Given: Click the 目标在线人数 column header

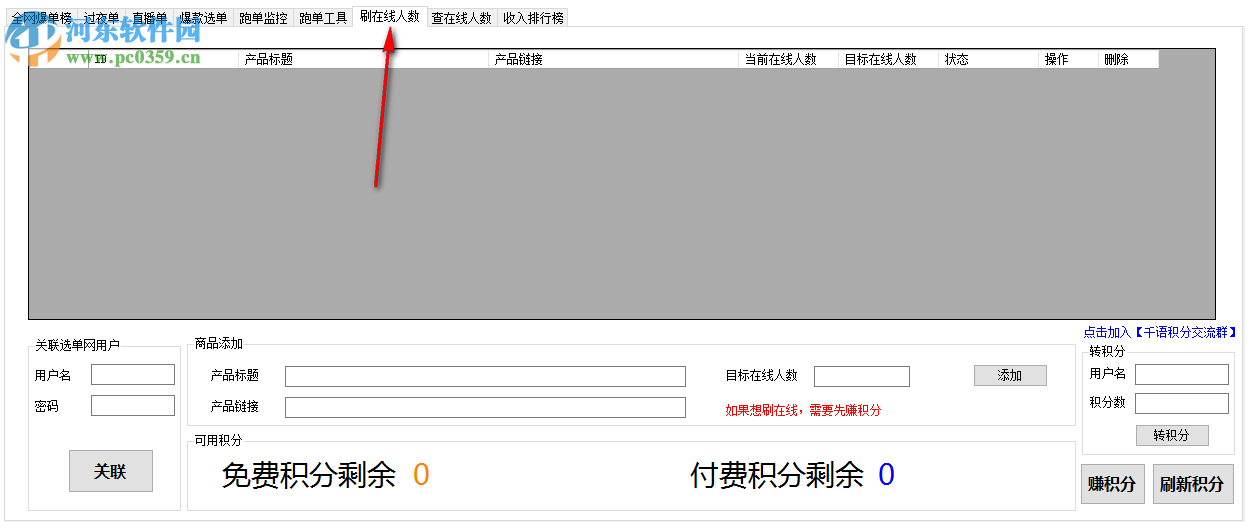Looking at the screenshot, I should coord(889,59).
